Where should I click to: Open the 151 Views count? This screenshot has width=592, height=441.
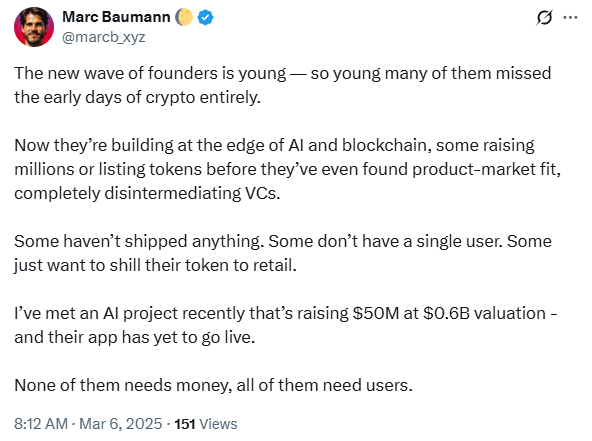click(206, 424)
